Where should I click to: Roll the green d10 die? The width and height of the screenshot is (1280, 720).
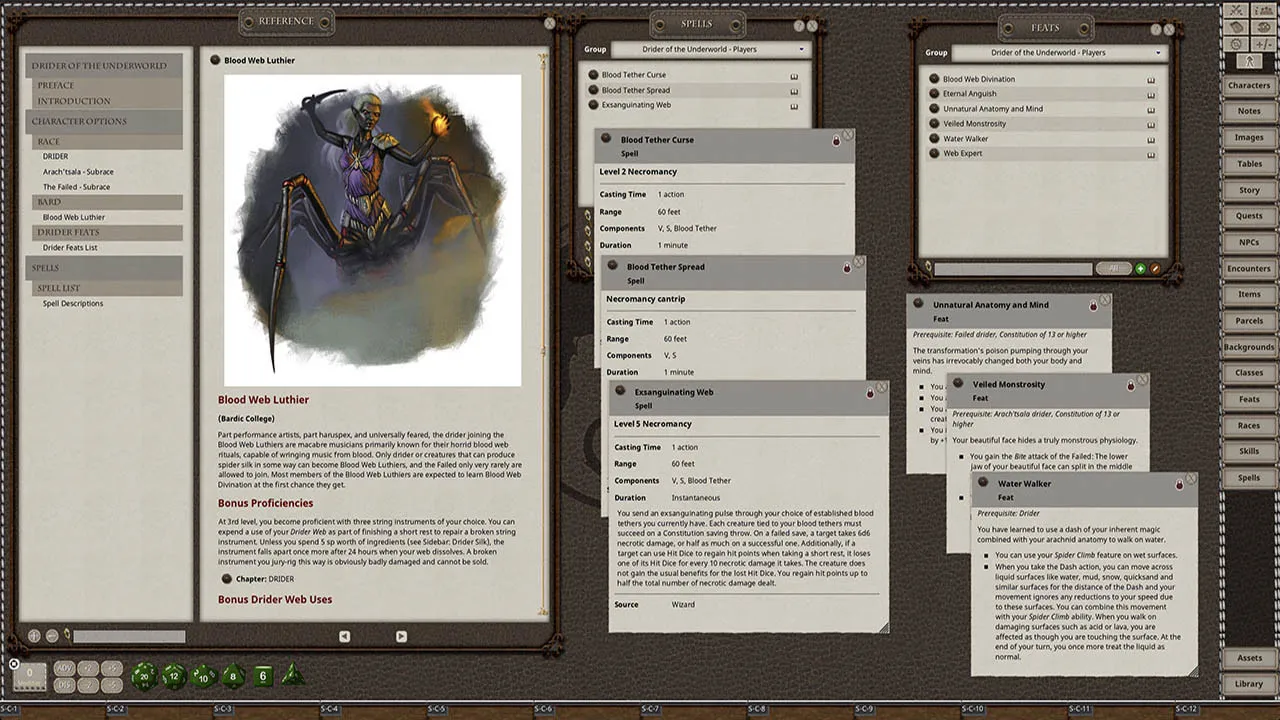click(x=204, y=675)
